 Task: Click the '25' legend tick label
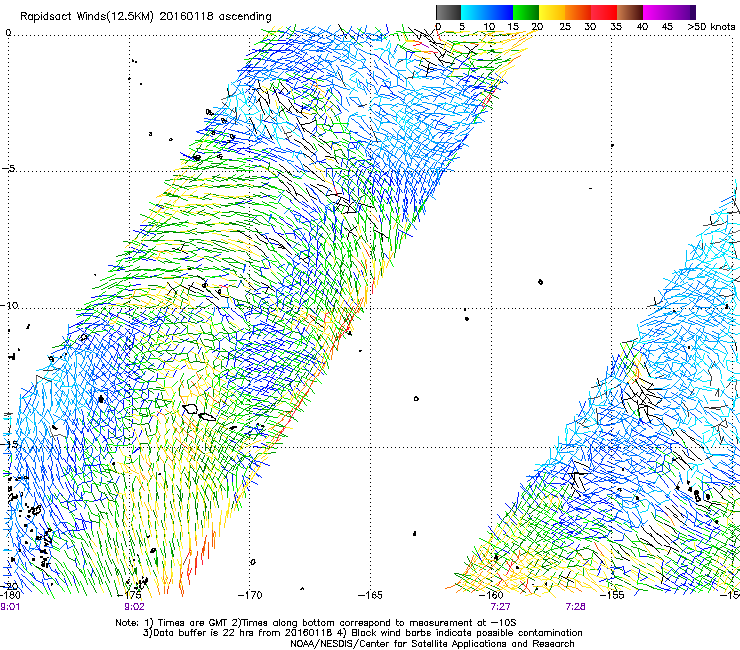[565, 27]
